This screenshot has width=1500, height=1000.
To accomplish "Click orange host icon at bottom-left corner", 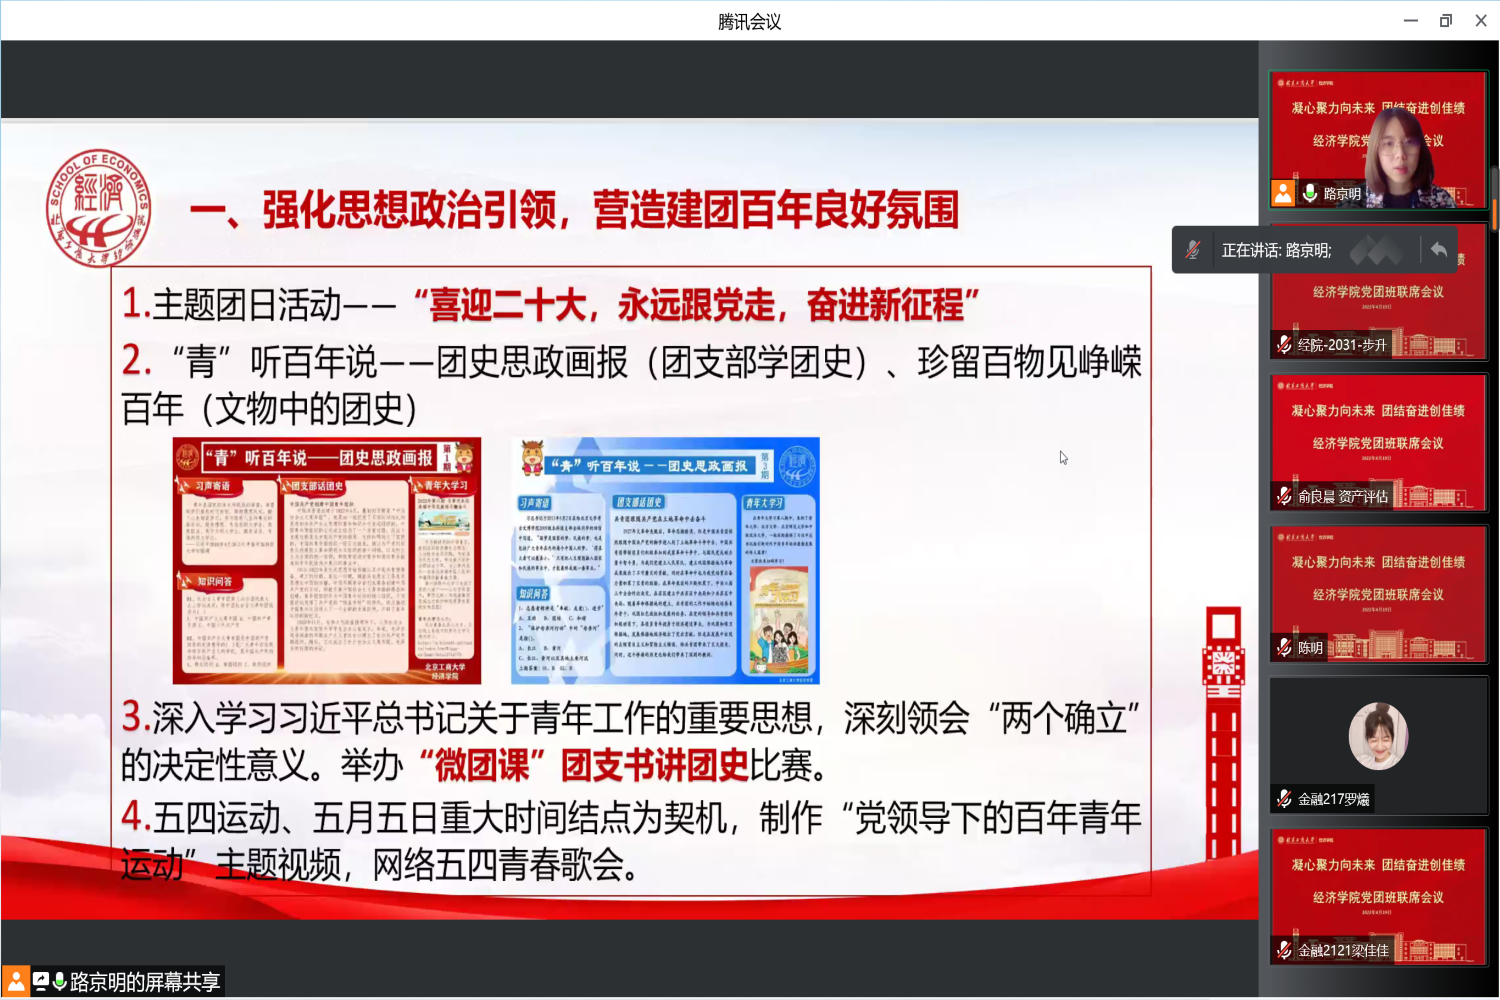I will [x=16, y=982].
